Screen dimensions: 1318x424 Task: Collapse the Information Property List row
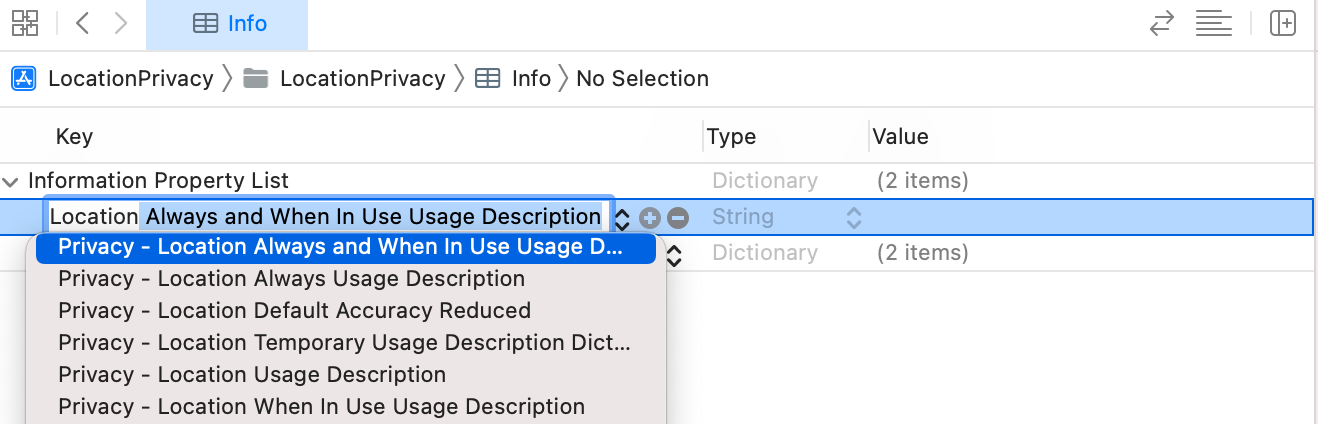(x=11, y=182)
